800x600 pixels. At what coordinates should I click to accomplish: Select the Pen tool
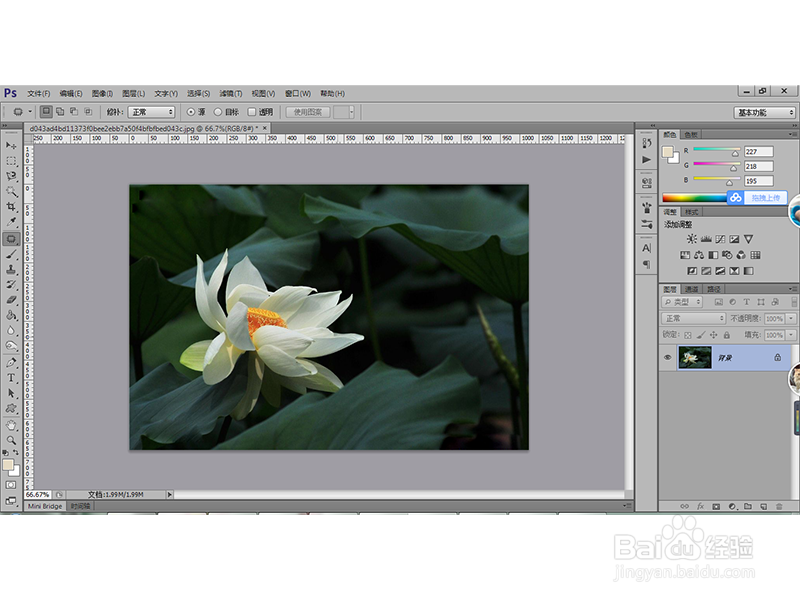pyautogui.click(x=11, y=362)
